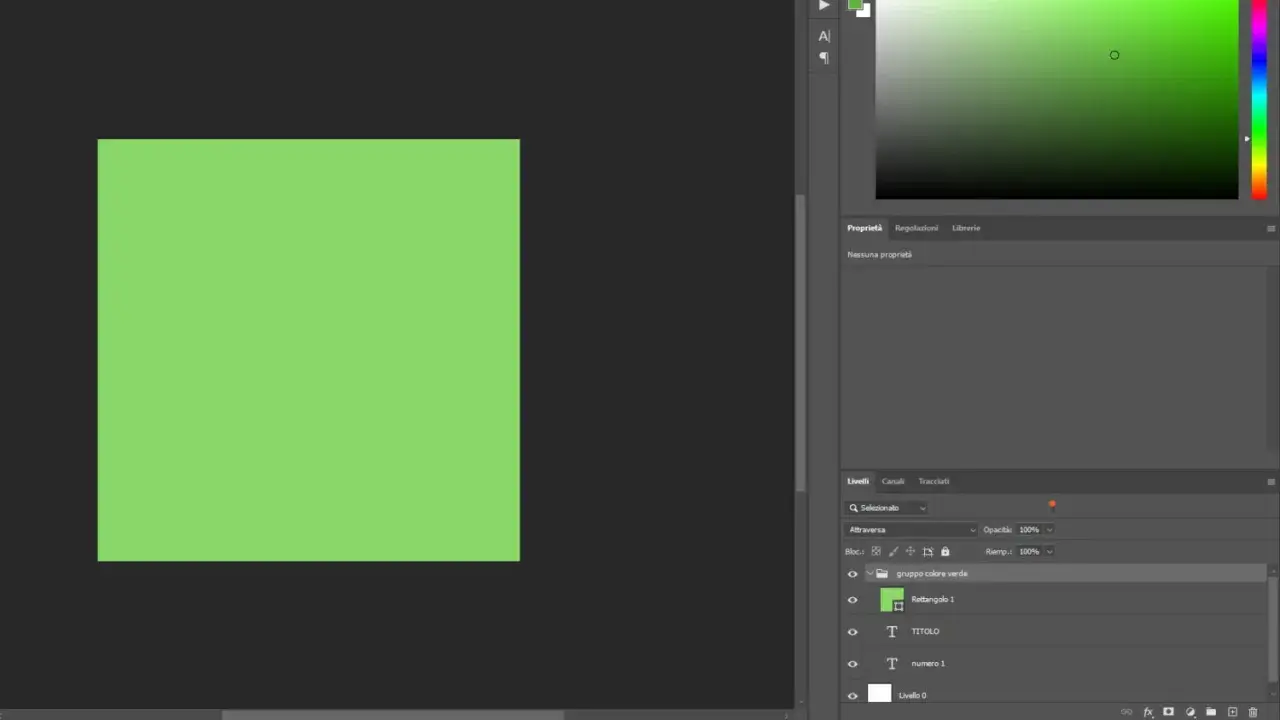The width and height of the screenshot is (1280, 720).
Task: Select the gruppo colore verde name
Action: (932, 574)
